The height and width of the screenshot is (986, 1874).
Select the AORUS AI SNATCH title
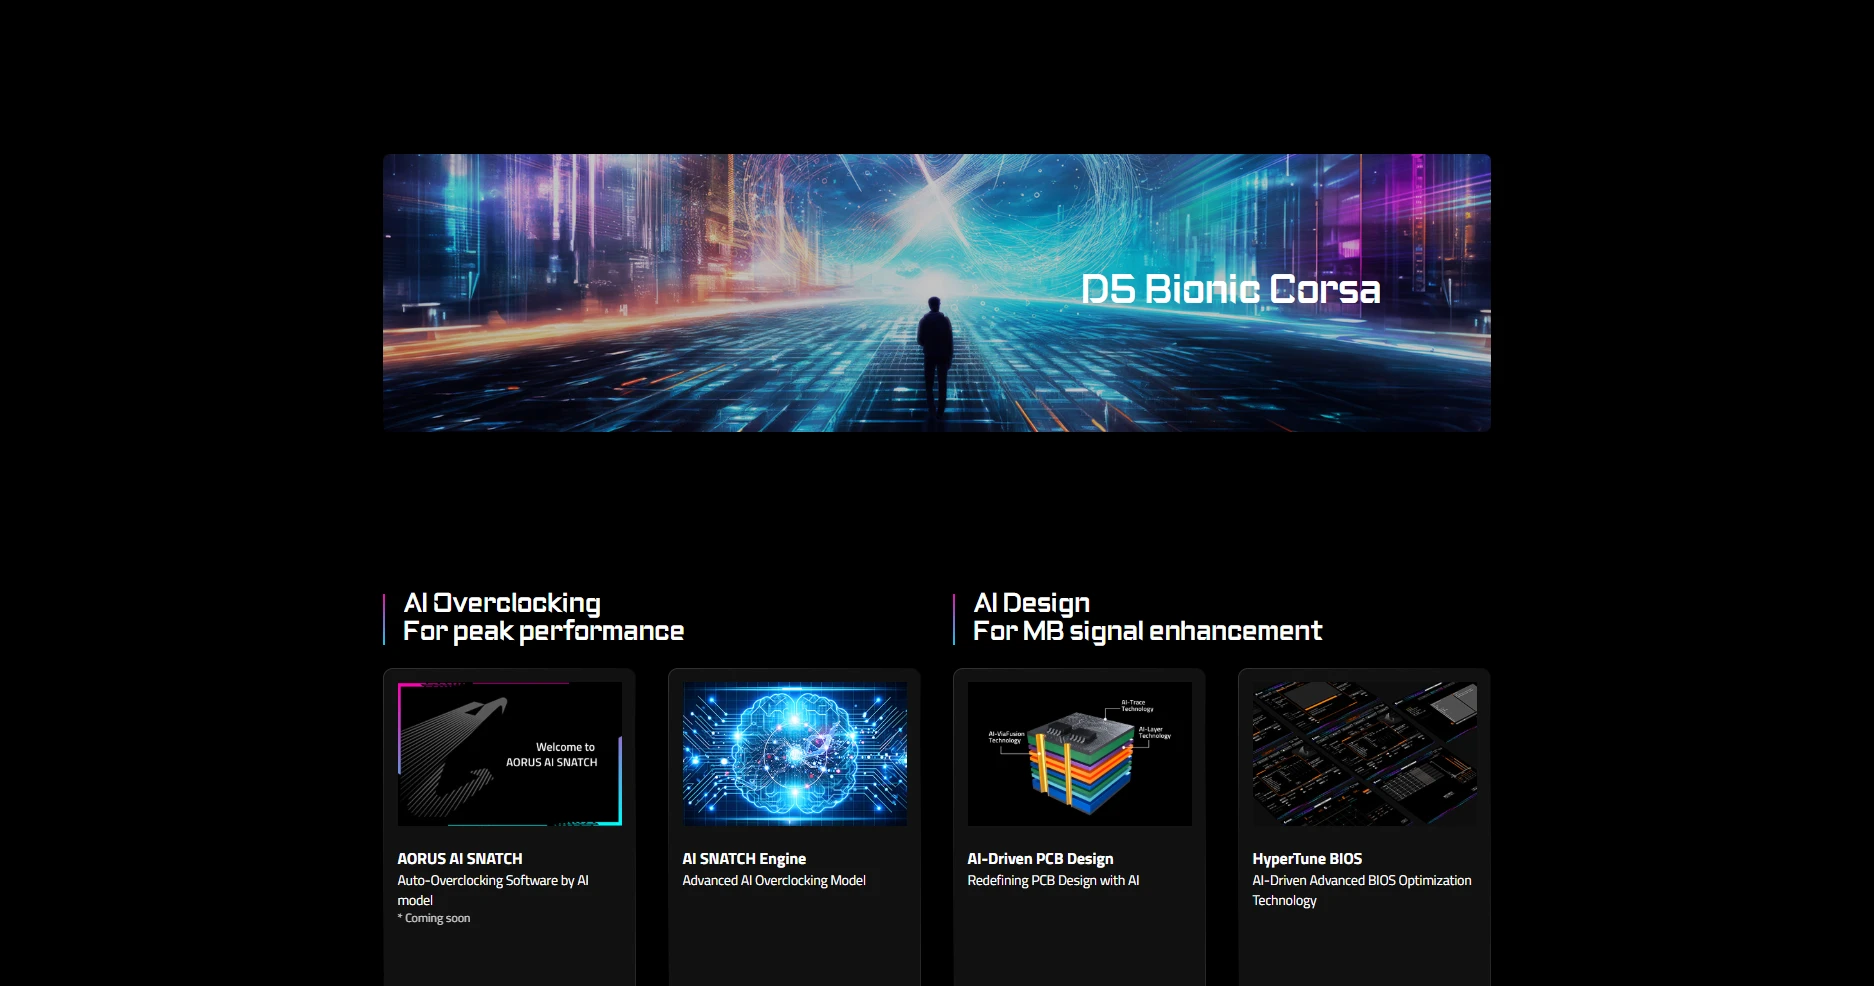(460, 859)
